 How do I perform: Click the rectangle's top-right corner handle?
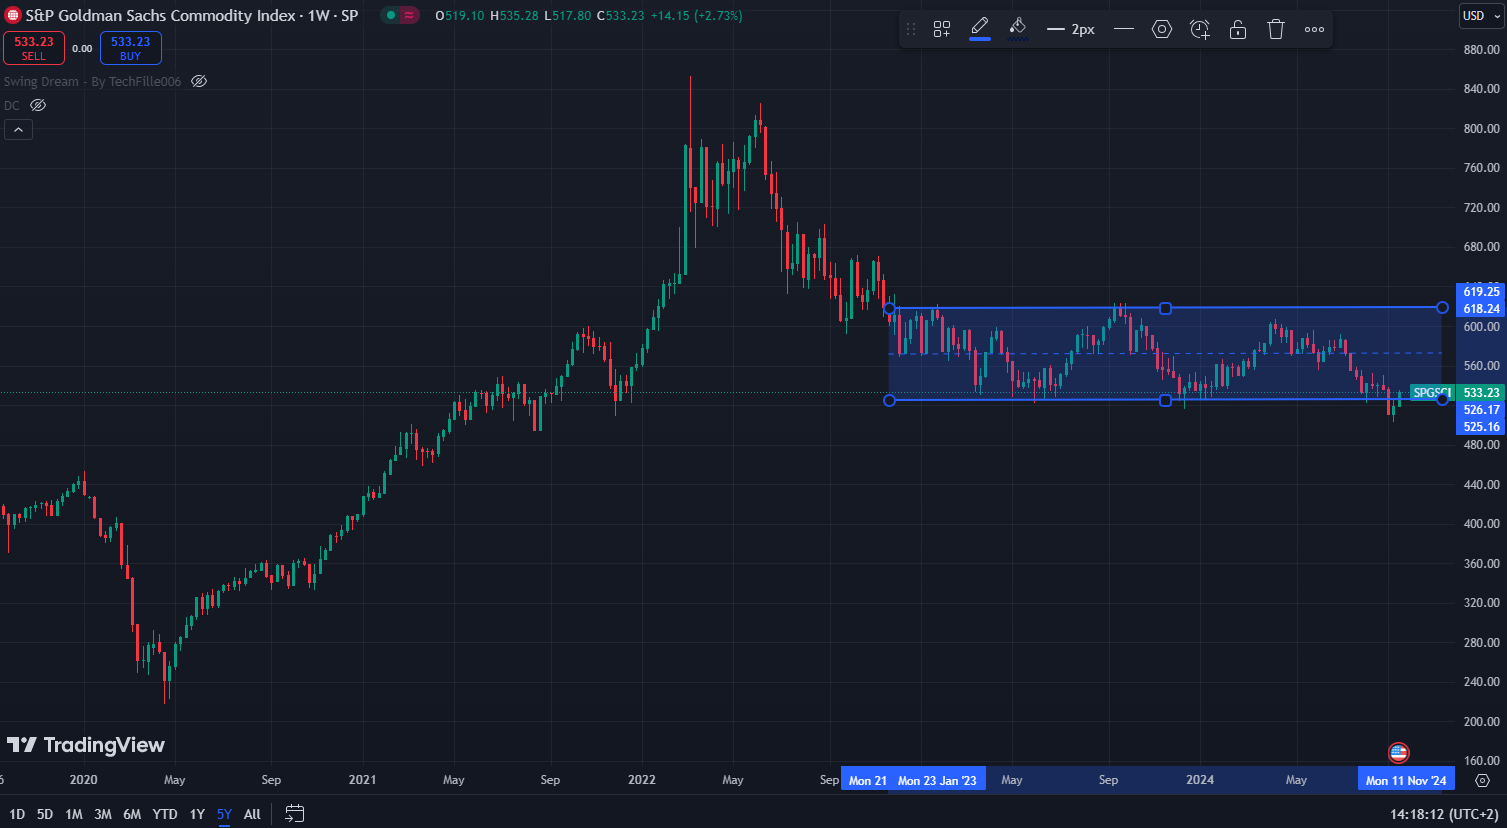(1442, 308)
